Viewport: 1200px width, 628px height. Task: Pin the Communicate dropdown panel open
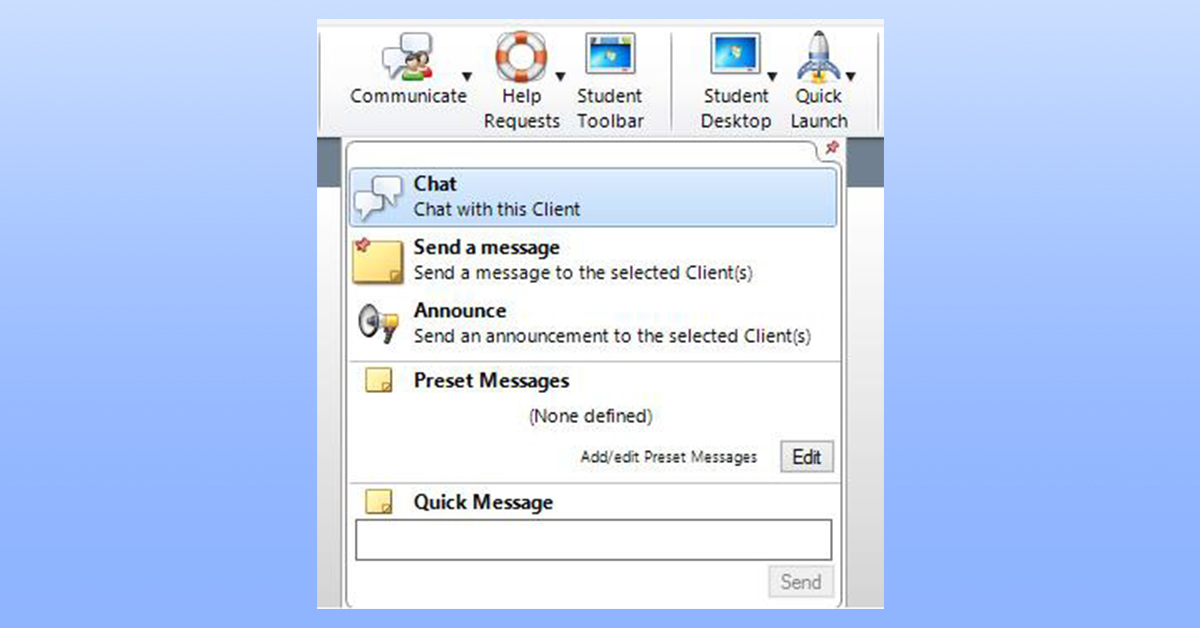tap(831, 148)
